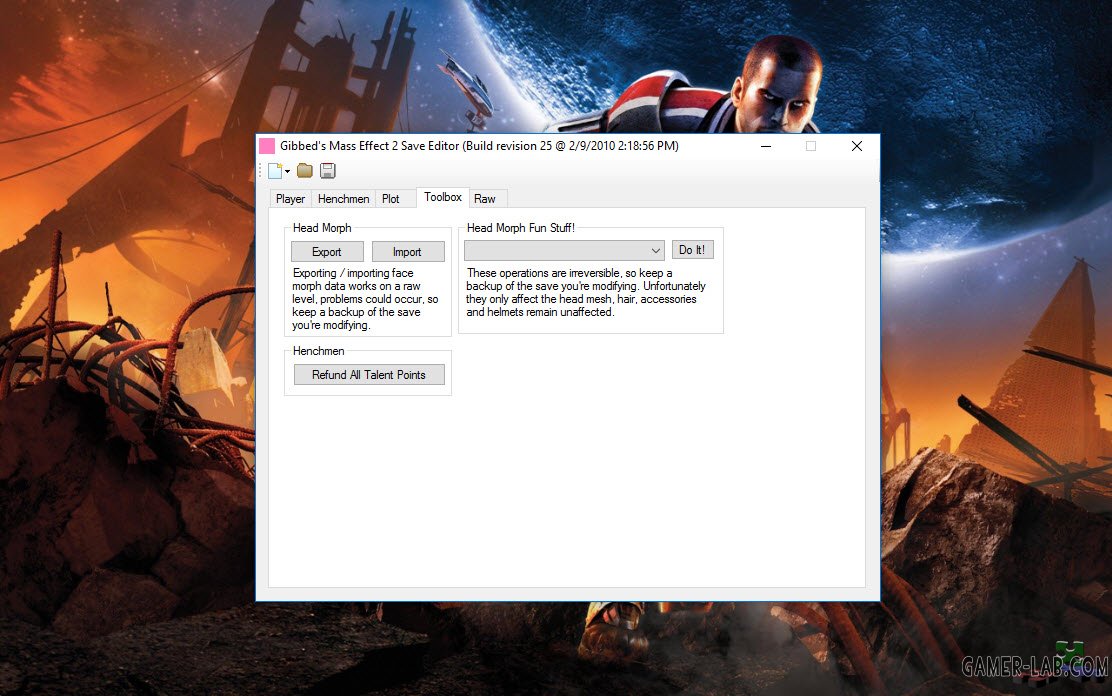Click the 'Henchmen' group box label
This screenshot has width=1112, height=696.
[x=318, y=351]
